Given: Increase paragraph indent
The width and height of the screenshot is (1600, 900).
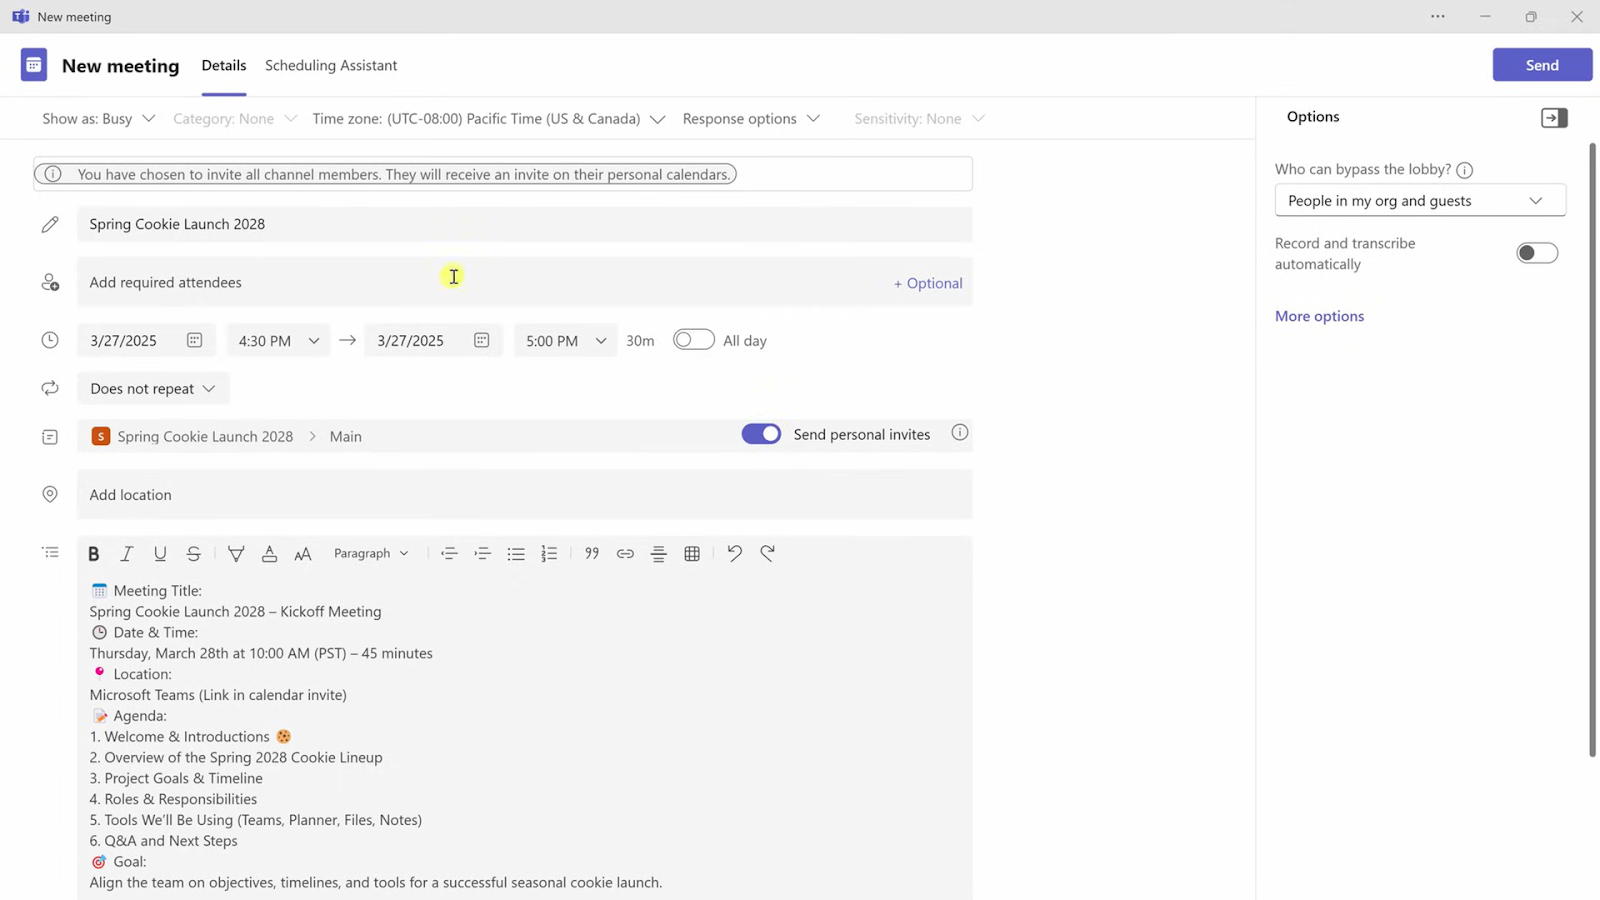Looking at the screenshot, I should 482,553.
